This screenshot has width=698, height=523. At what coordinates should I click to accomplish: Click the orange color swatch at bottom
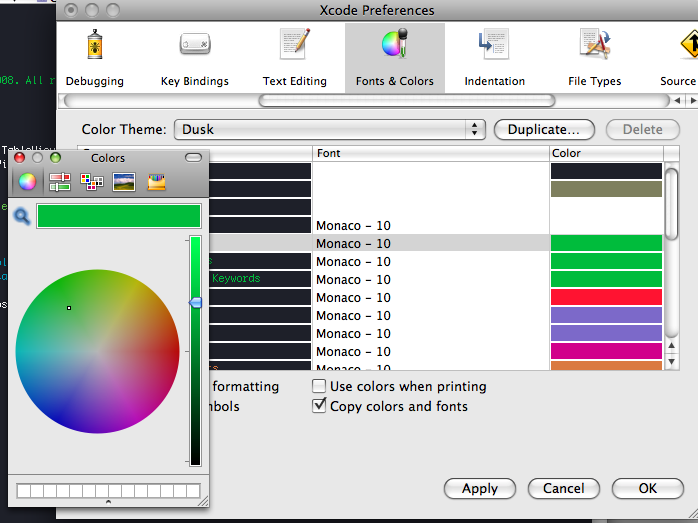point(606,365)
